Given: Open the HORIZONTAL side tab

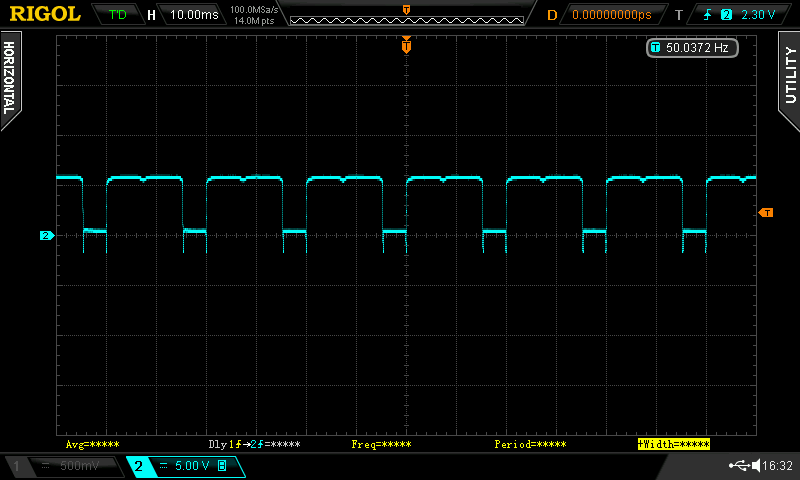Looking at the screenshot, I should click(x=10, y=77).
